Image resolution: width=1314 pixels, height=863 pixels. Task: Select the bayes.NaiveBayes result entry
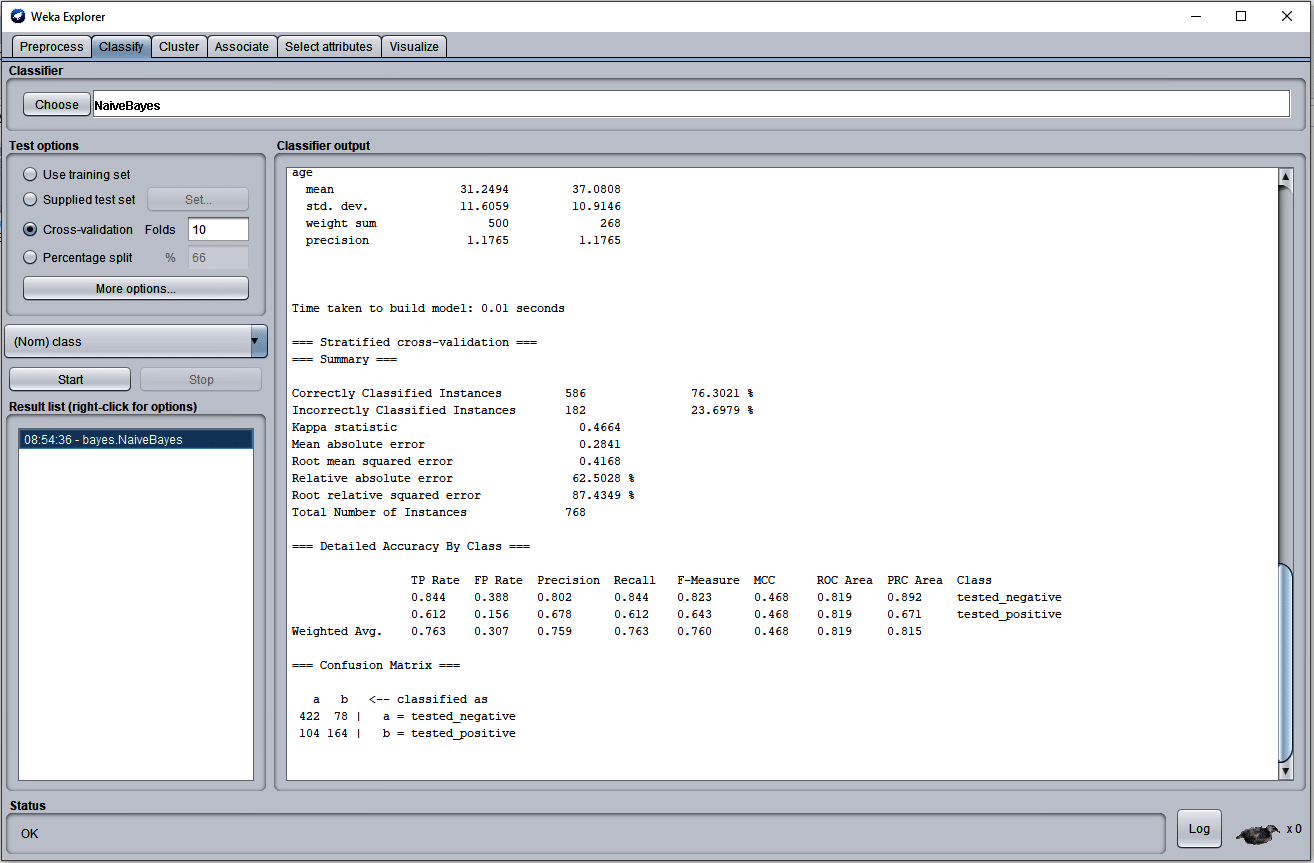(136, 440)
